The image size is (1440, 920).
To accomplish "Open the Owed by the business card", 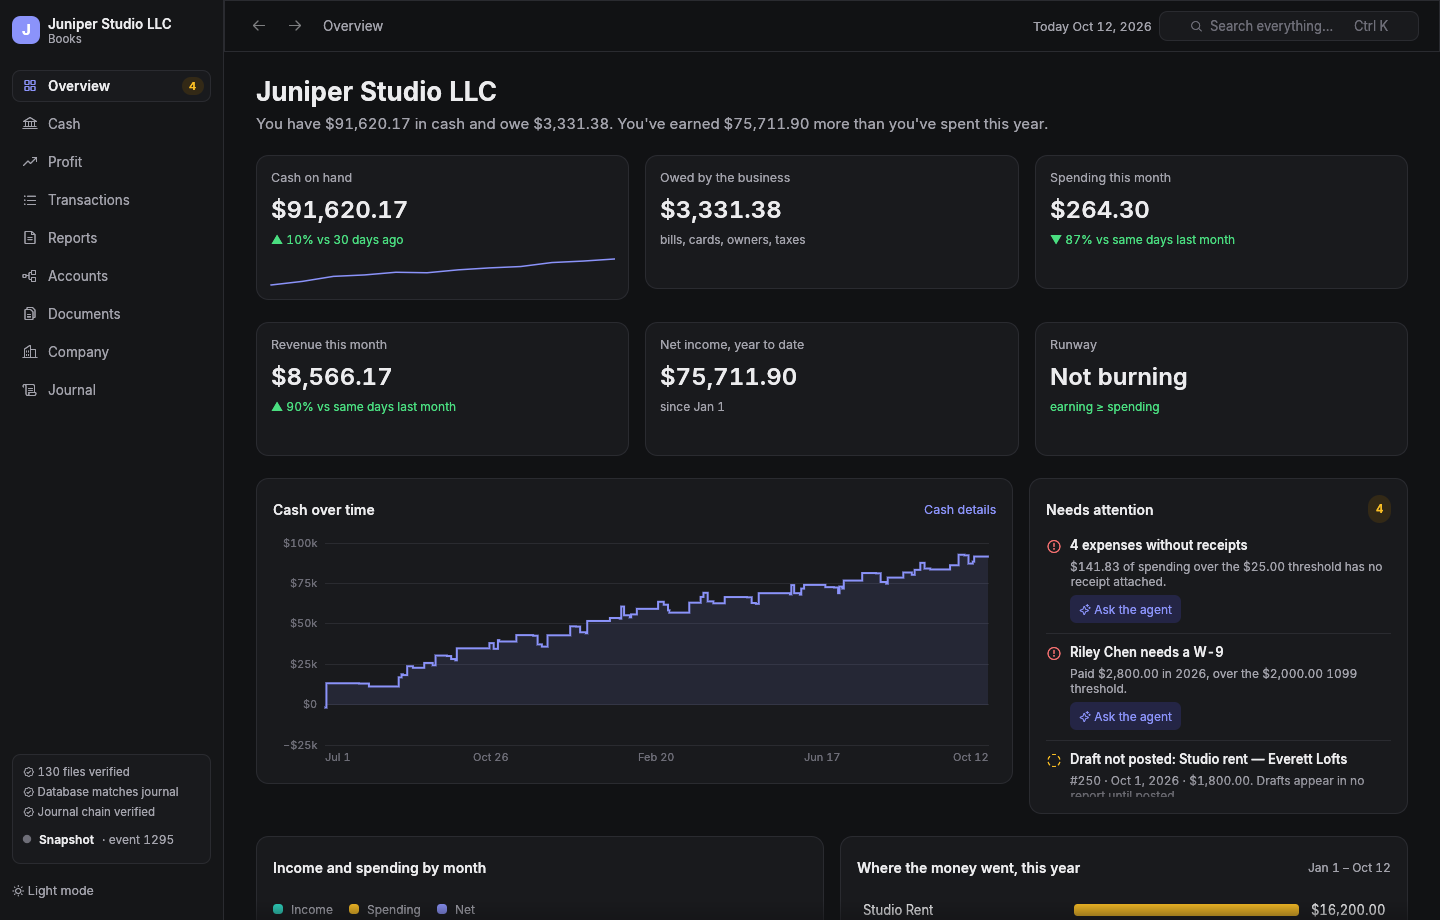I will (x=831, y=222).
